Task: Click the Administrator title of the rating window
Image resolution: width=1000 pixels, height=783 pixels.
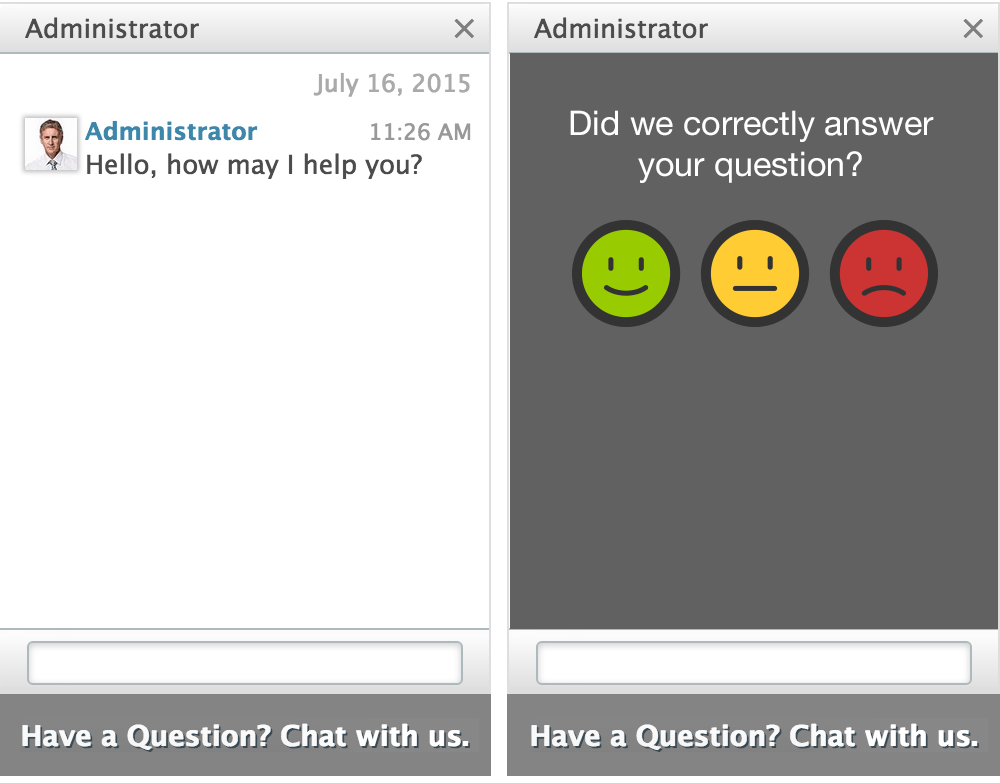Action: [x=621, y=29]
